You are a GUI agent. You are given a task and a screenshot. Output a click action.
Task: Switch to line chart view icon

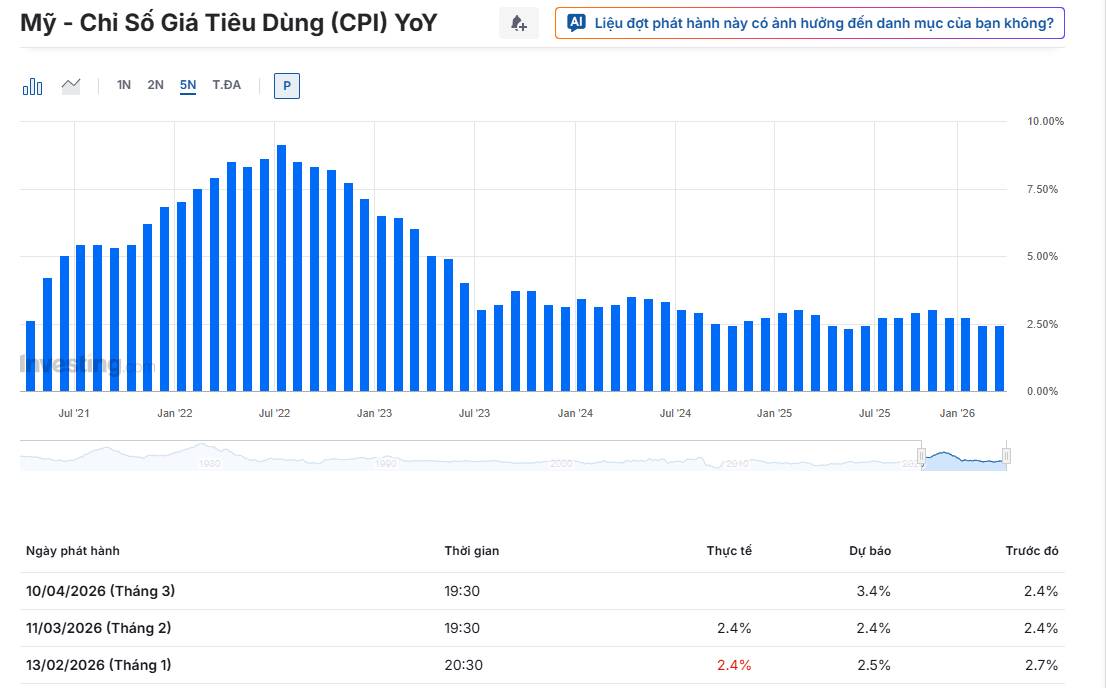(x=71, y=86)
